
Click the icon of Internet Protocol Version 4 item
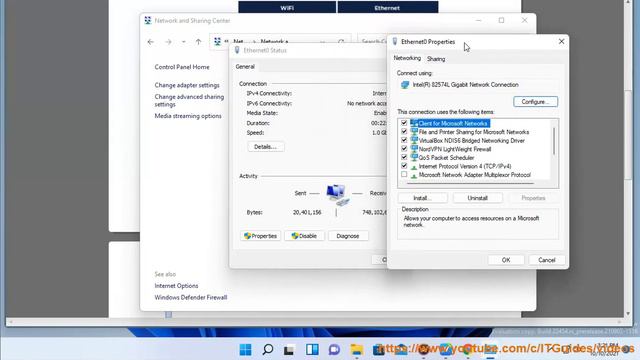coord(414,167)
